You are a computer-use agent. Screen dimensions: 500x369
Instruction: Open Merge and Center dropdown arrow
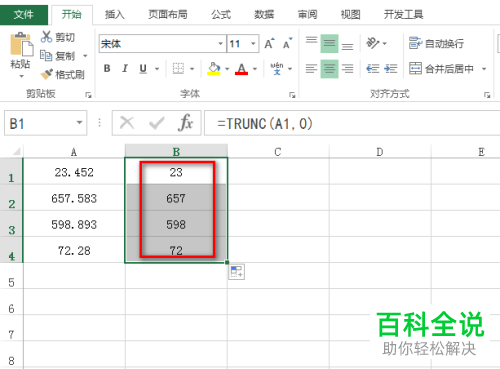pyautogui.click(x=484, y=69)
